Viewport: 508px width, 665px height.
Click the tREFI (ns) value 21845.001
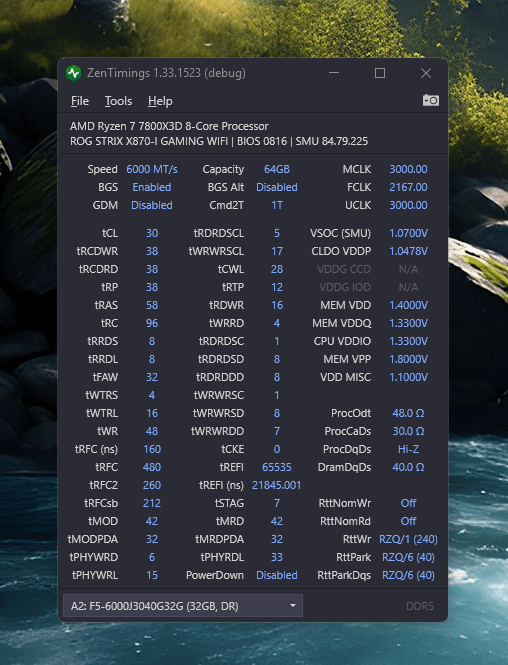pyautogui.click(x=276, y=485)
